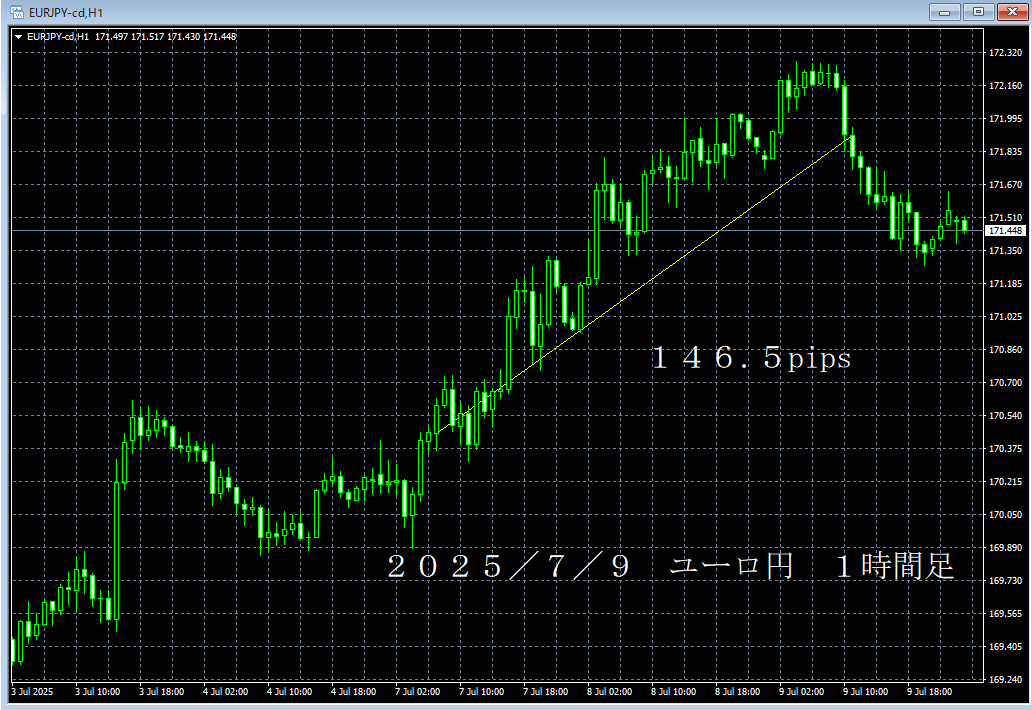
Task: Click the 172.320 price scale label
Action: [x=1004, y=53]
